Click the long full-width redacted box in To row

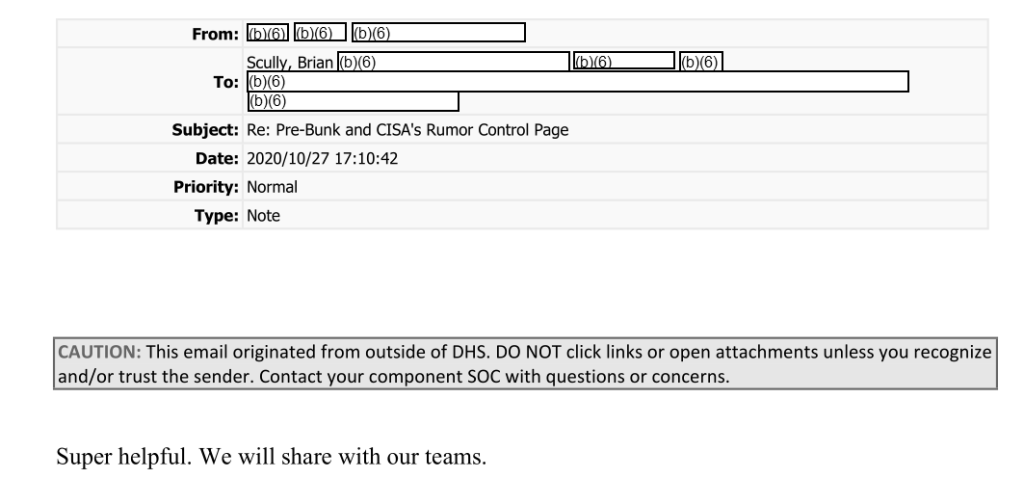tap(578, 82)
